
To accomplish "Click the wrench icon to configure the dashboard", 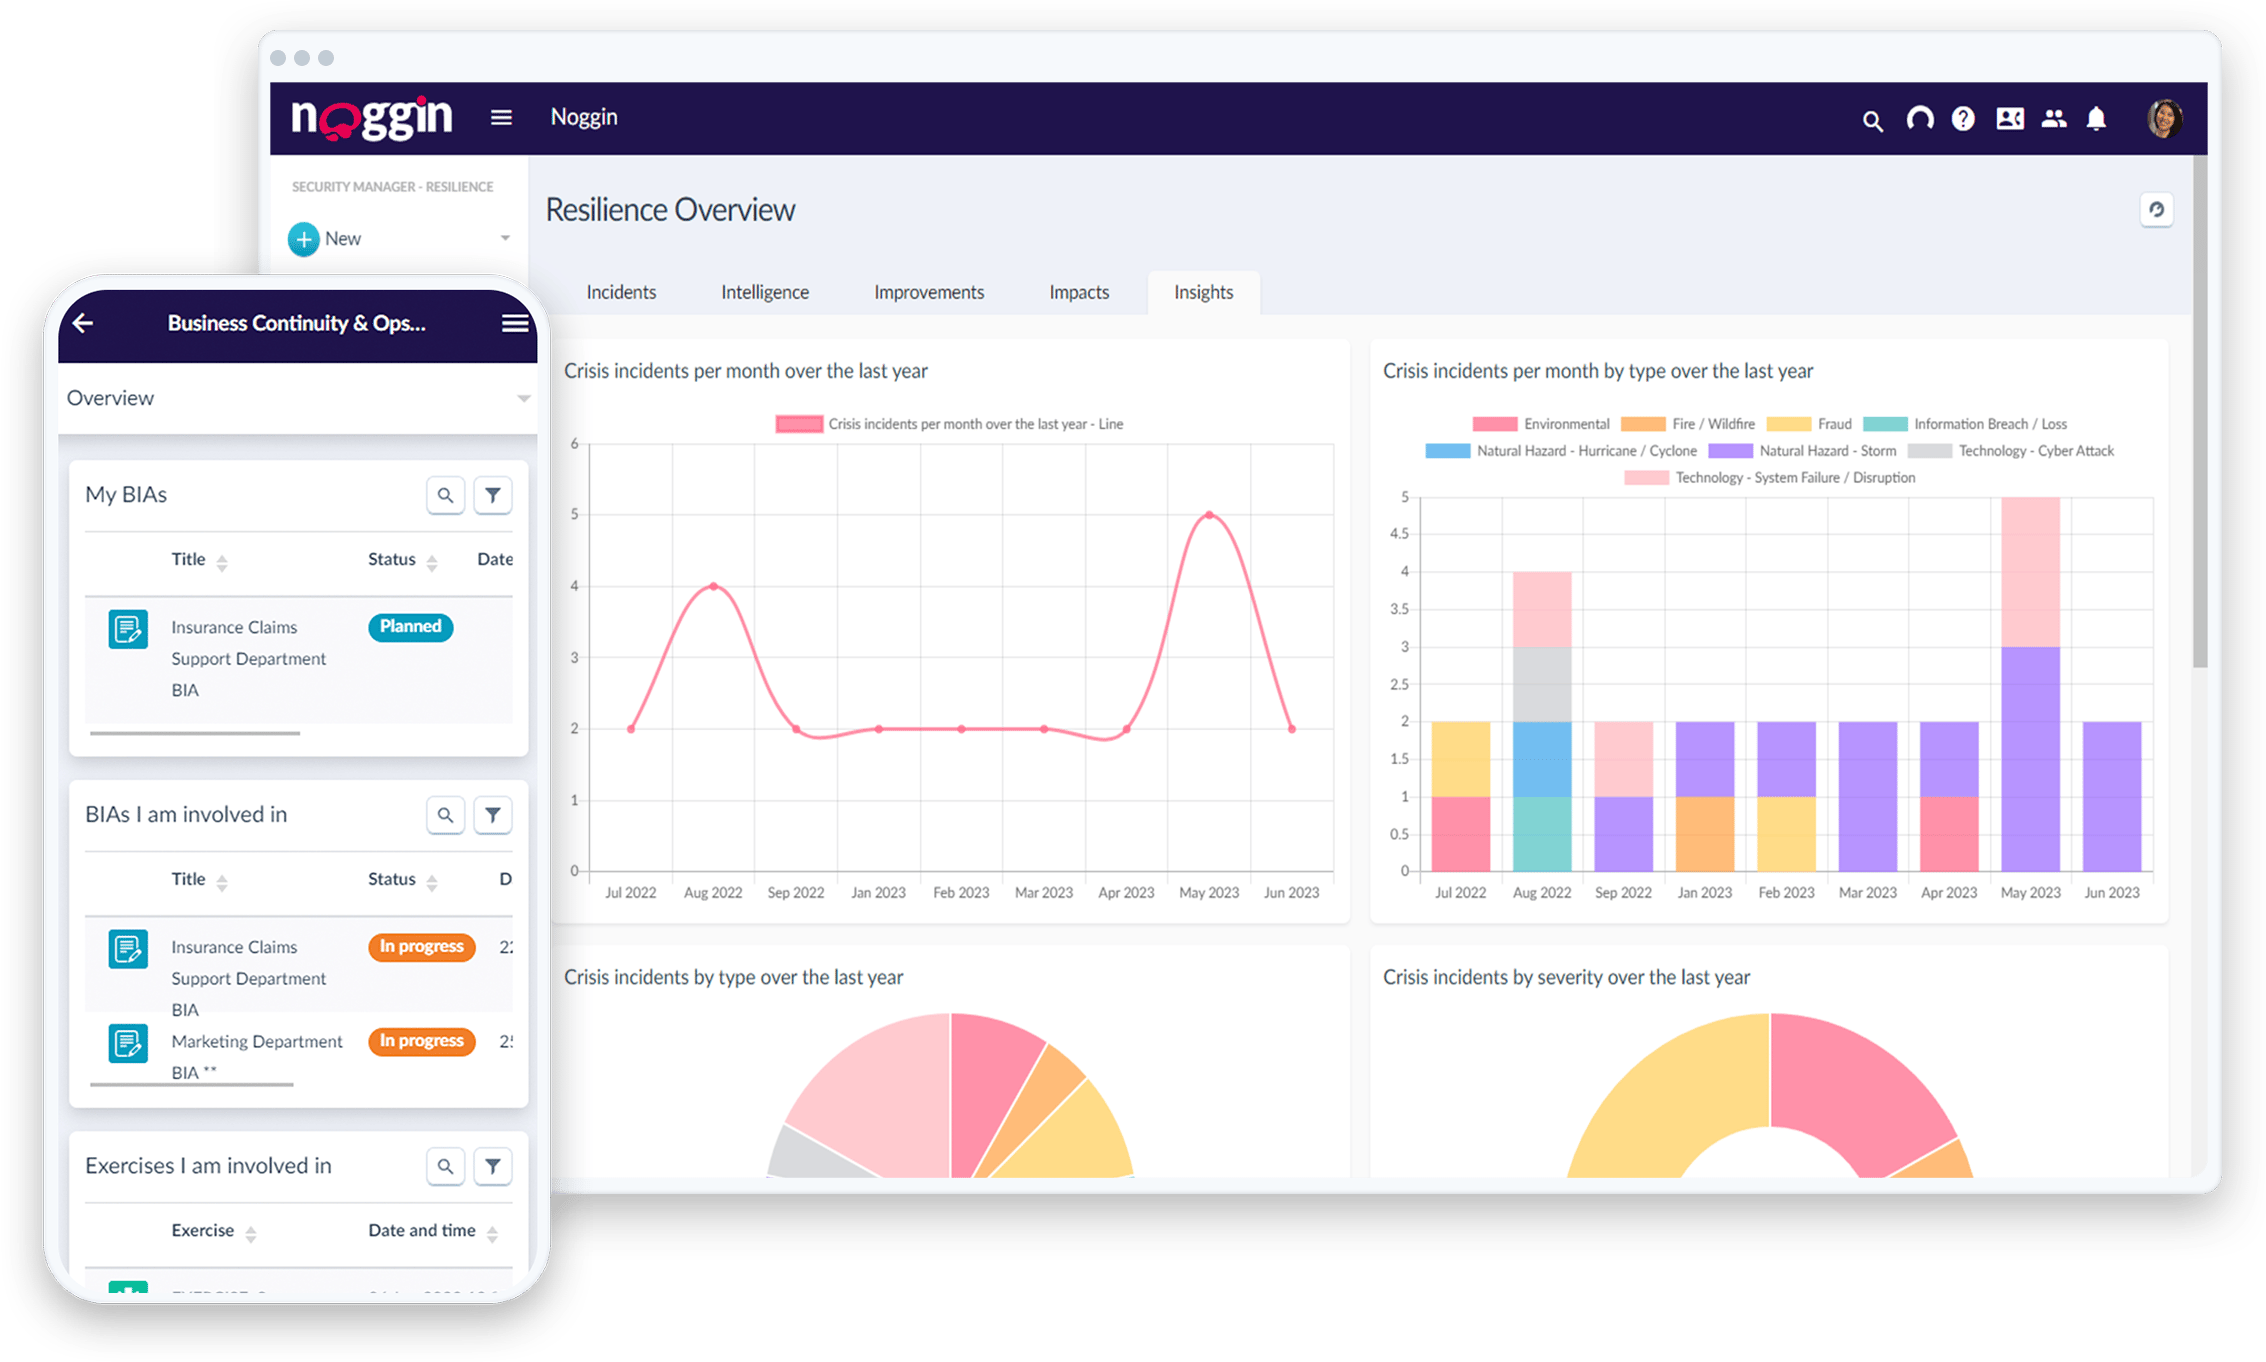I will pyautogui.click(x=2157, y=210).
